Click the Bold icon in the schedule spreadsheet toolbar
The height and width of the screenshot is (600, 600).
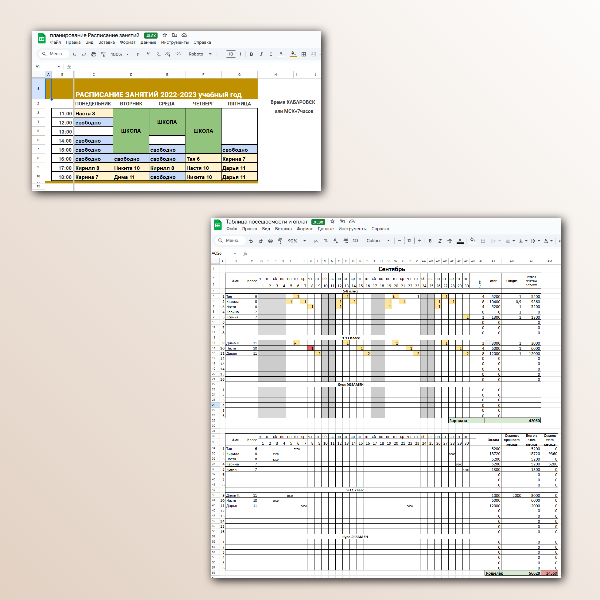[250, 54]
